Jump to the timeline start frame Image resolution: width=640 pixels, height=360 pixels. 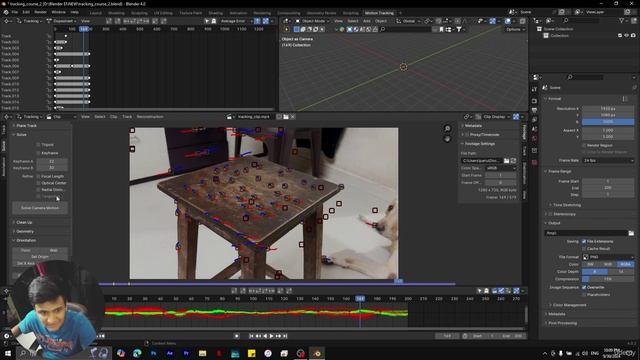click(251, 336)
